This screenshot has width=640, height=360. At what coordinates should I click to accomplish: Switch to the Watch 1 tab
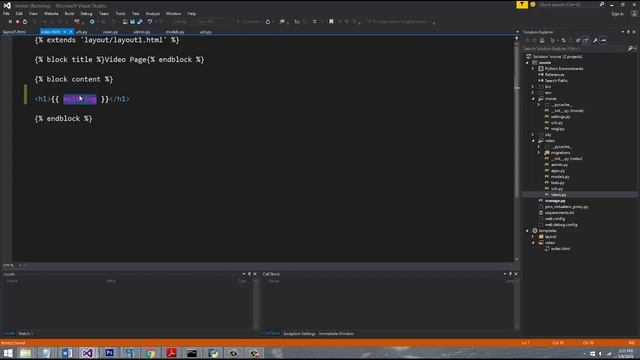(26, 333)
